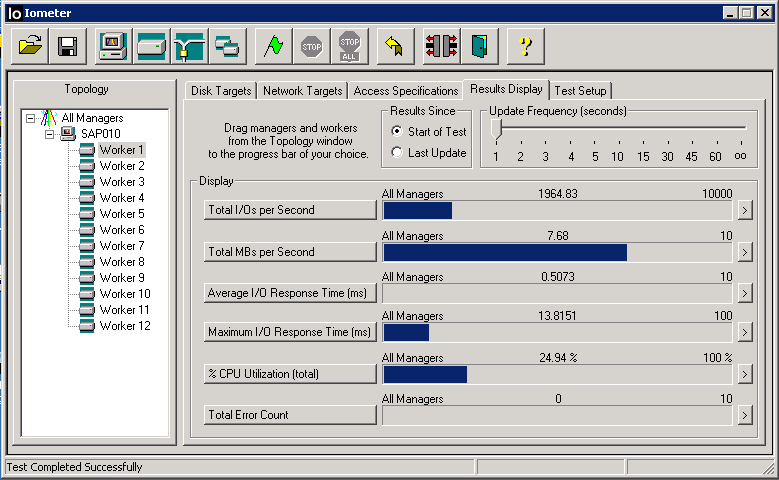
Task: Click the Update Frequency slider thumb
Action: pyautogui.click(x=496, y=129)
